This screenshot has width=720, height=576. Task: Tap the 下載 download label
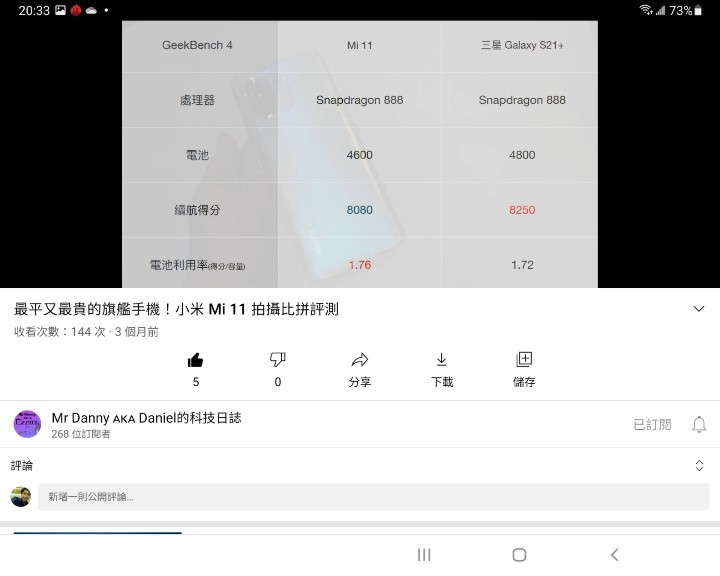click(x=442, y=382)
